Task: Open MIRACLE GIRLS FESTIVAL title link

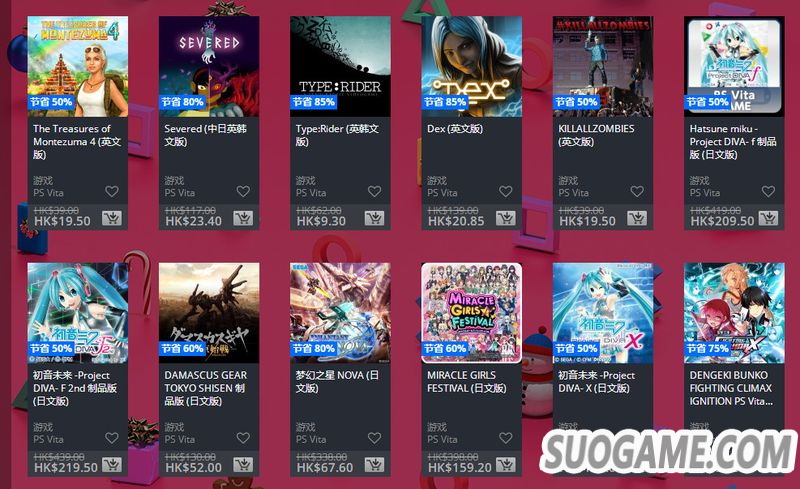Action: click(466, 382)
